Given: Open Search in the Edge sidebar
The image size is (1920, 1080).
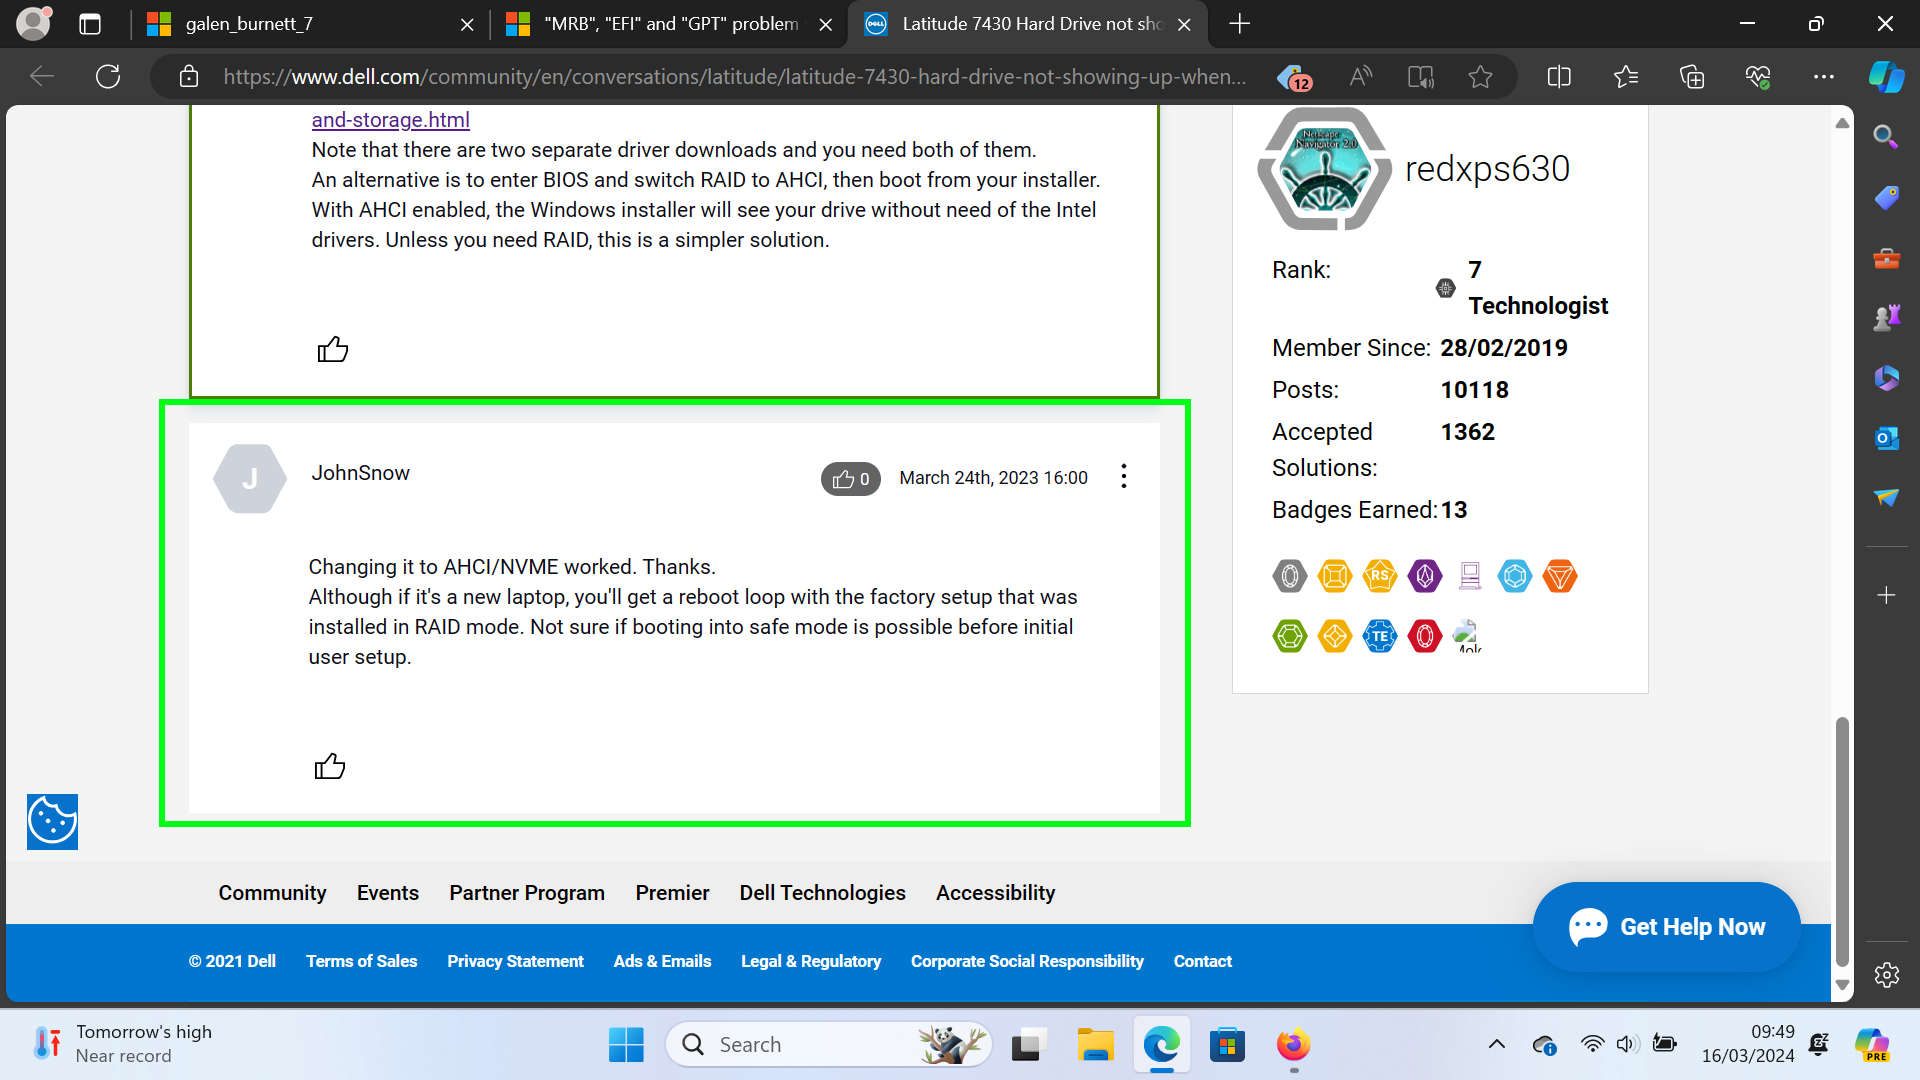Looking at the screenshot, I should pos(1886,137).
